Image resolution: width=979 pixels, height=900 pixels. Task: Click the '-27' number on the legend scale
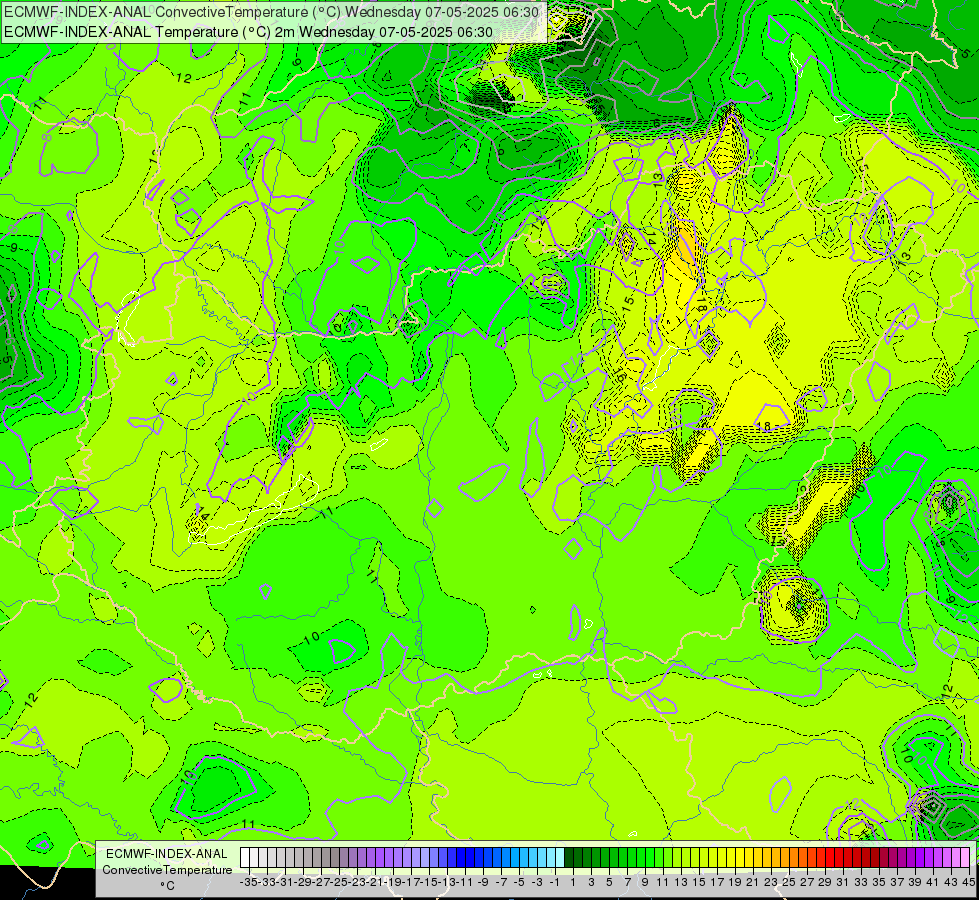pyautogui.click(x=321, y=882)
